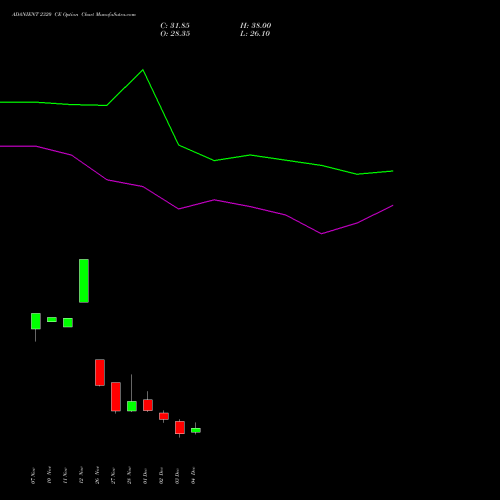Click the 27 Nov date label
This screenshot has width=500, height=500.
[113, 476]
